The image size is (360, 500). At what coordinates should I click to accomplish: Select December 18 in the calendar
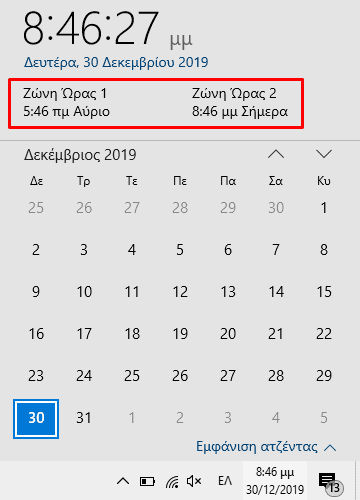click(x=132, y=334)
